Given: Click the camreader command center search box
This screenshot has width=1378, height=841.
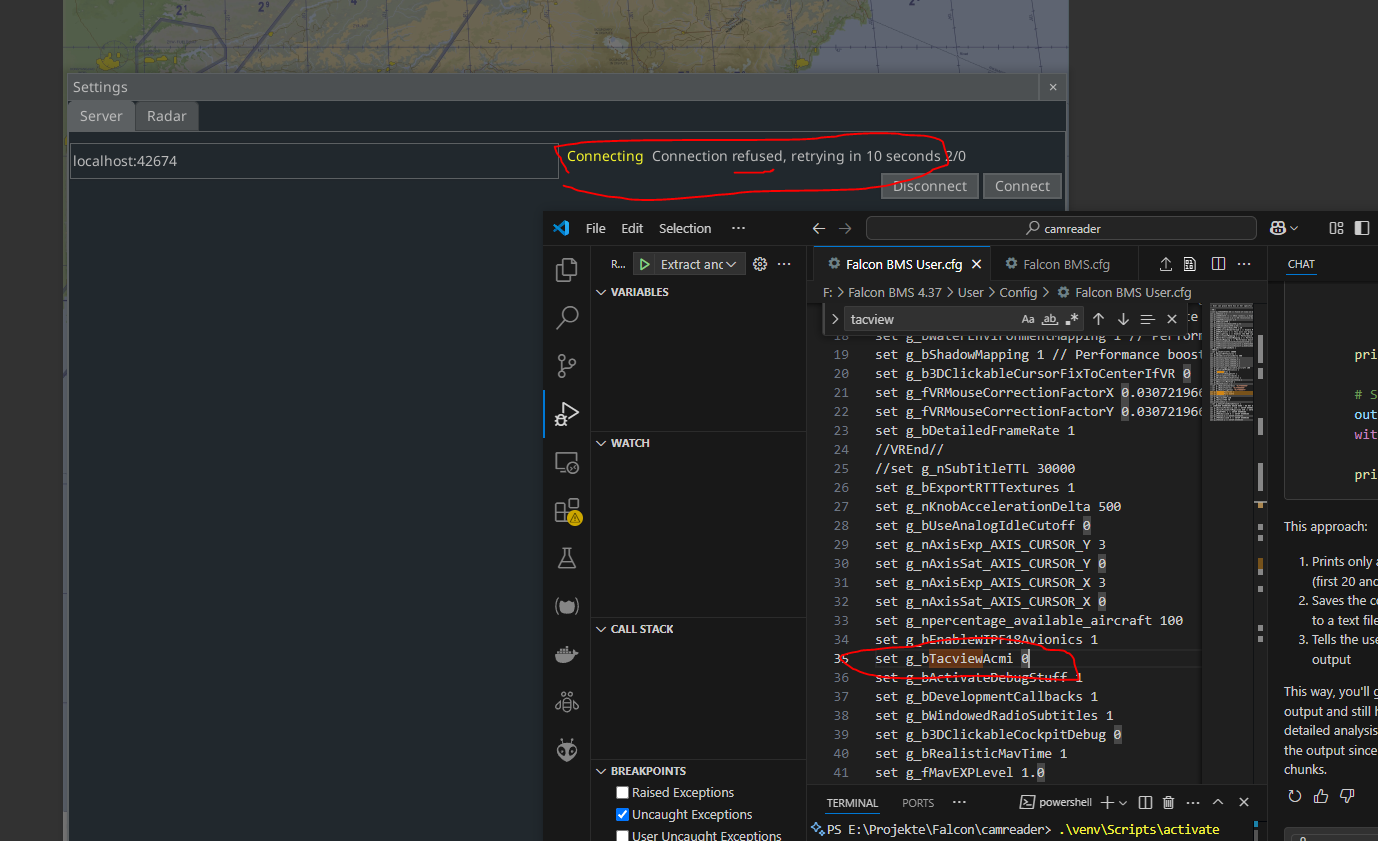Looking at the screenshot, I should 1062,228.
